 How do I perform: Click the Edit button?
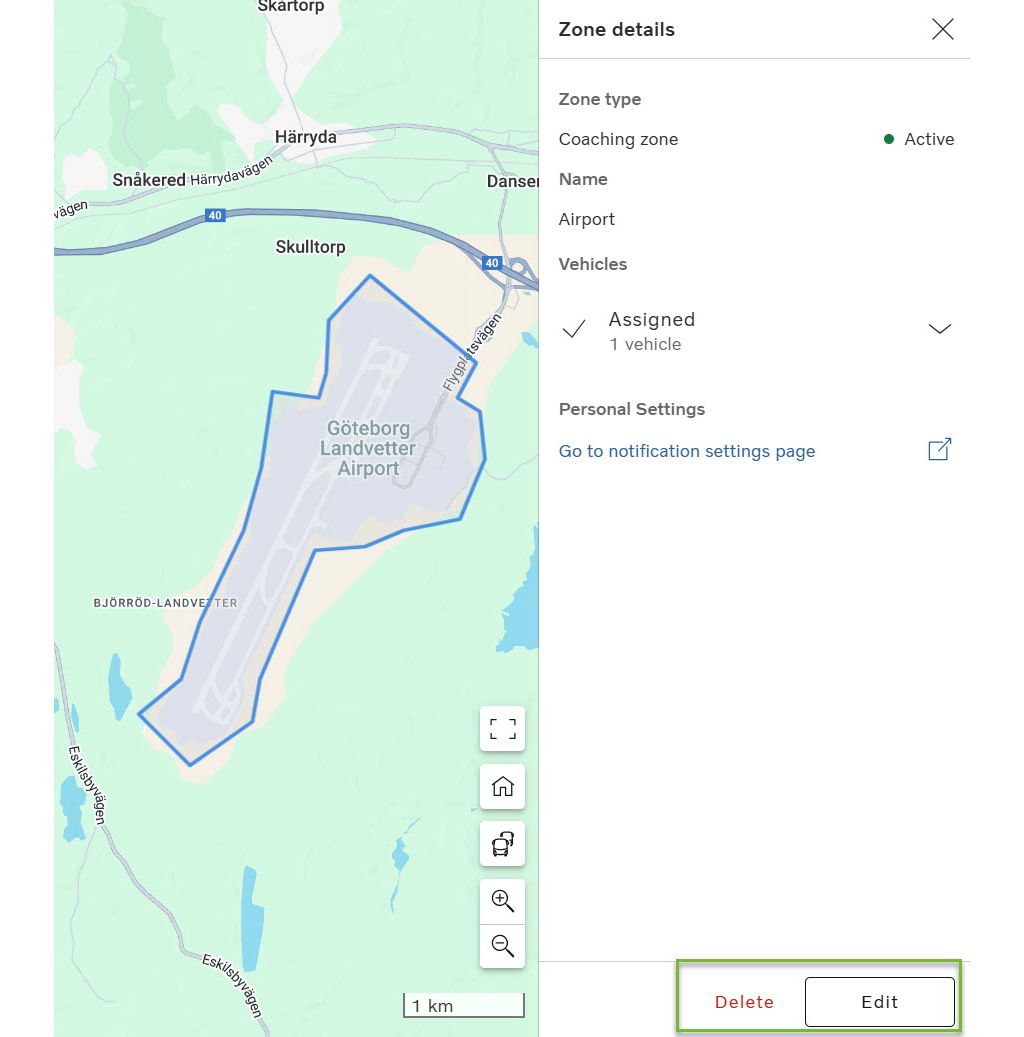point(879,1001)
